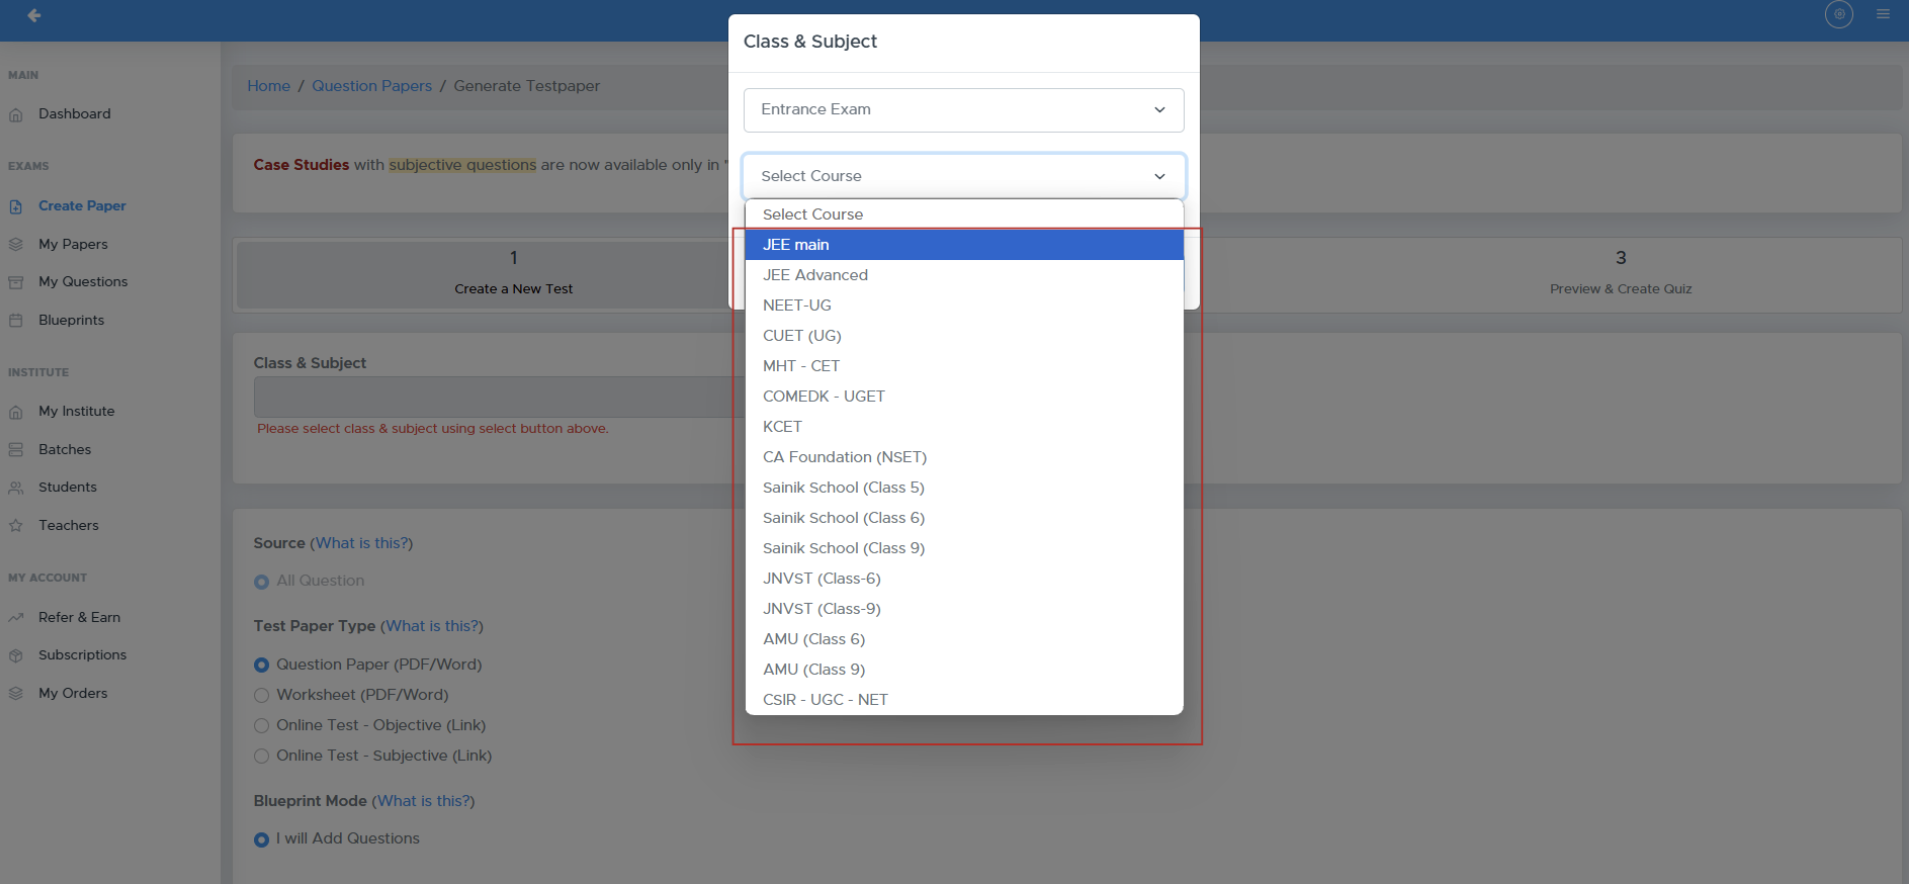This screenshot has width=1914, height=884.
Task: Open Blueprint Mode What is this? link
Action: [x=423, y=801]
